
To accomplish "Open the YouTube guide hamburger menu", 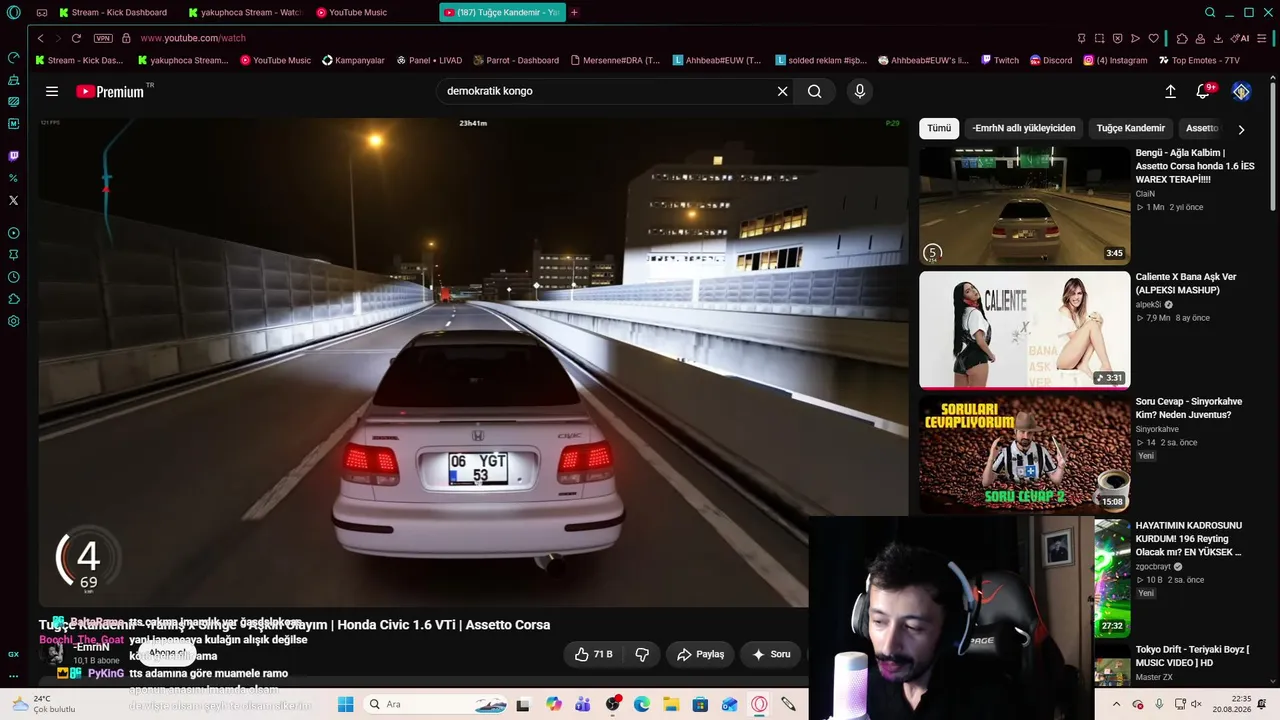I will pos(52,91).
